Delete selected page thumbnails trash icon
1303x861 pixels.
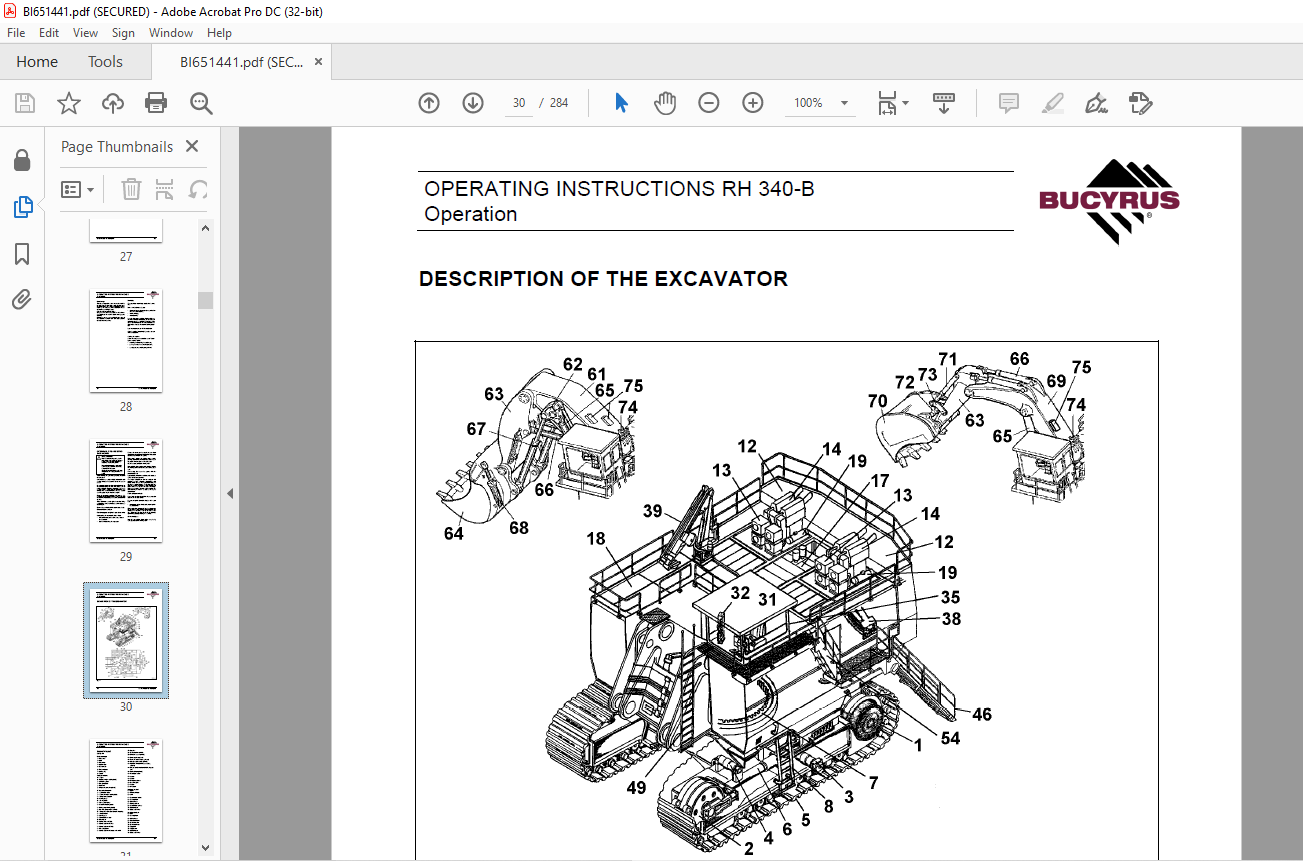click(131, 189)
